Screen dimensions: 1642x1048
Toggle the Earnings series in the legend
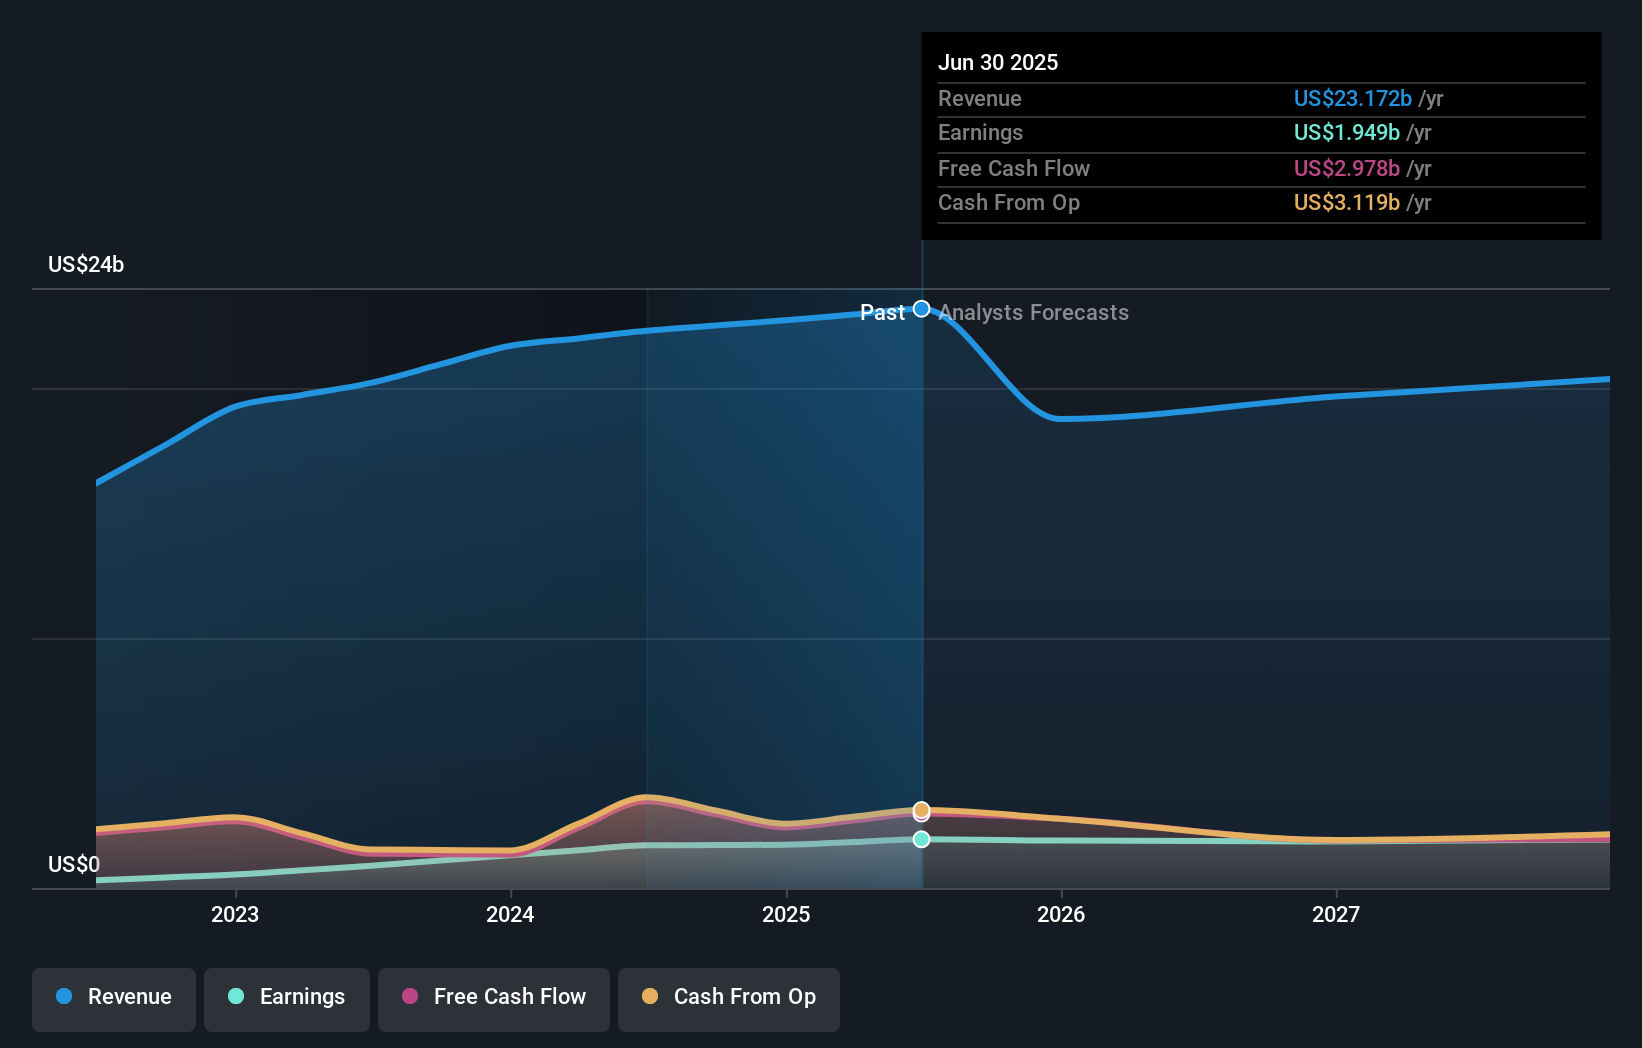pyautogui.click(x=287, y=999)
